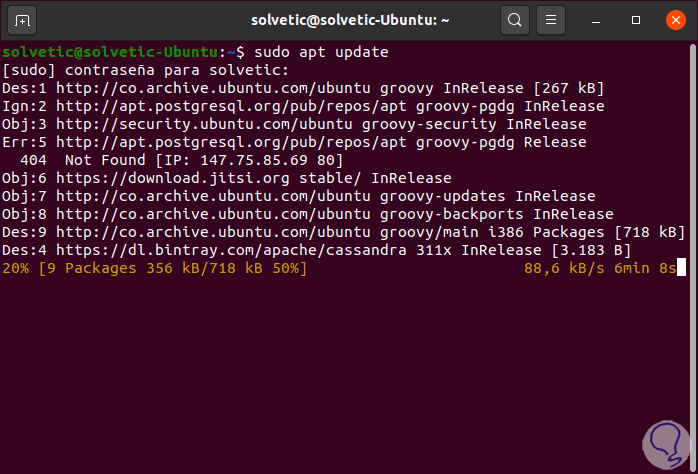Click the blinking terminal cursor block
Screen dimensions: 698x474
[x=681, y=268]
